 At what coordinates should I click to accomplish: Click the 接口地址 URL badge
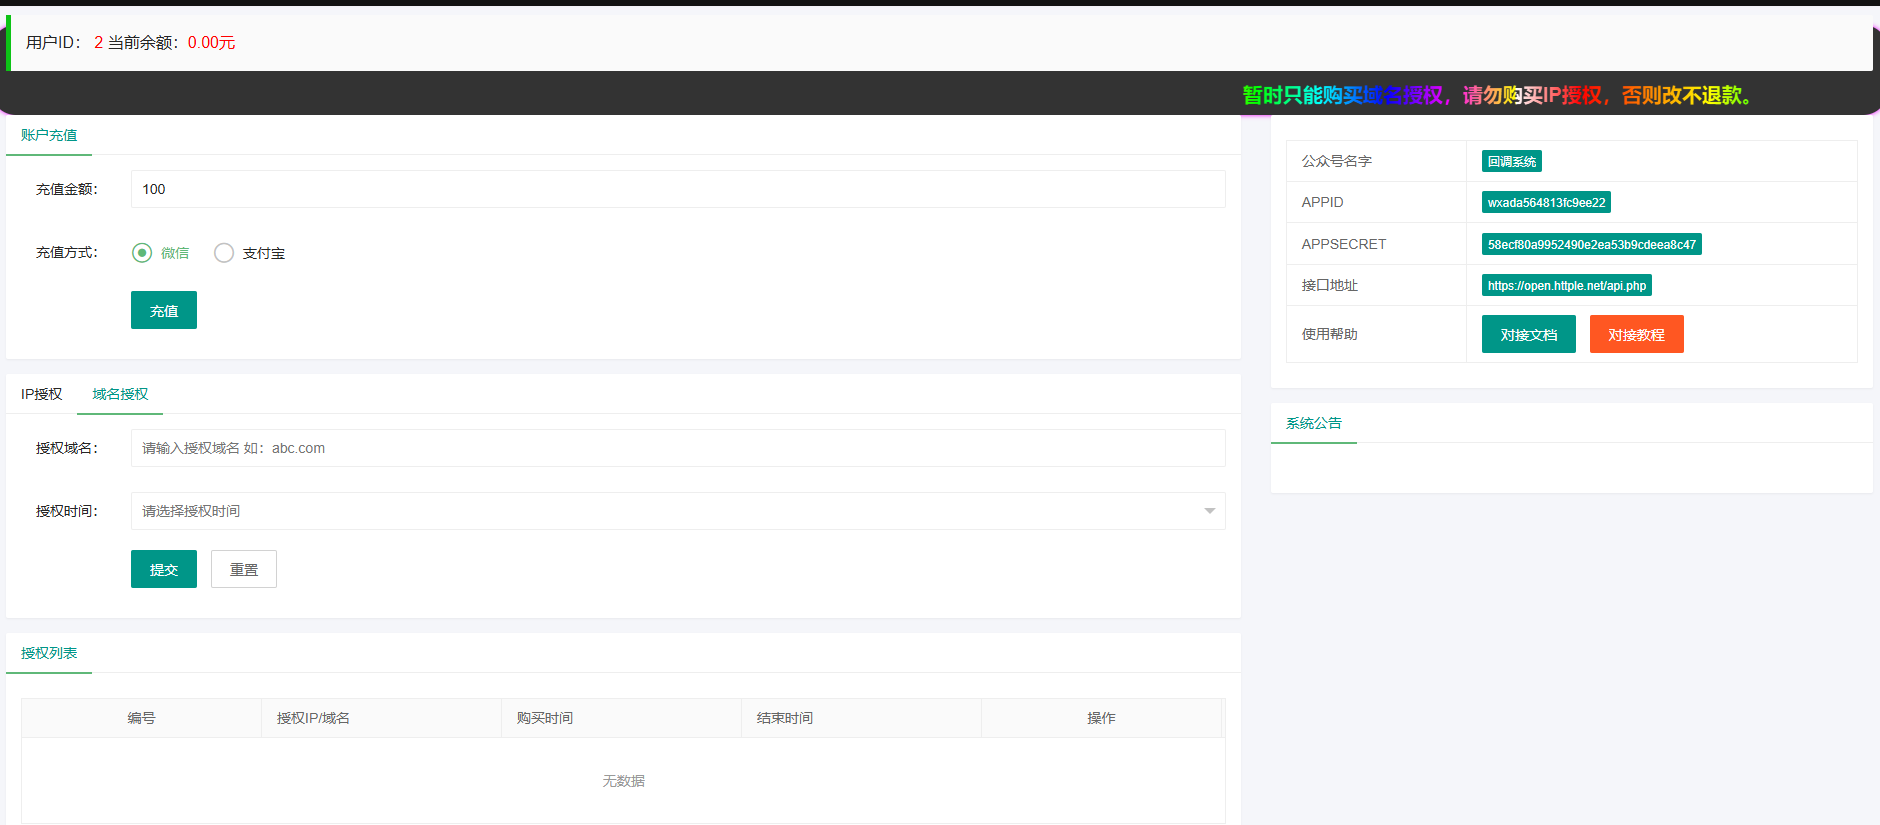[1567, 285]
